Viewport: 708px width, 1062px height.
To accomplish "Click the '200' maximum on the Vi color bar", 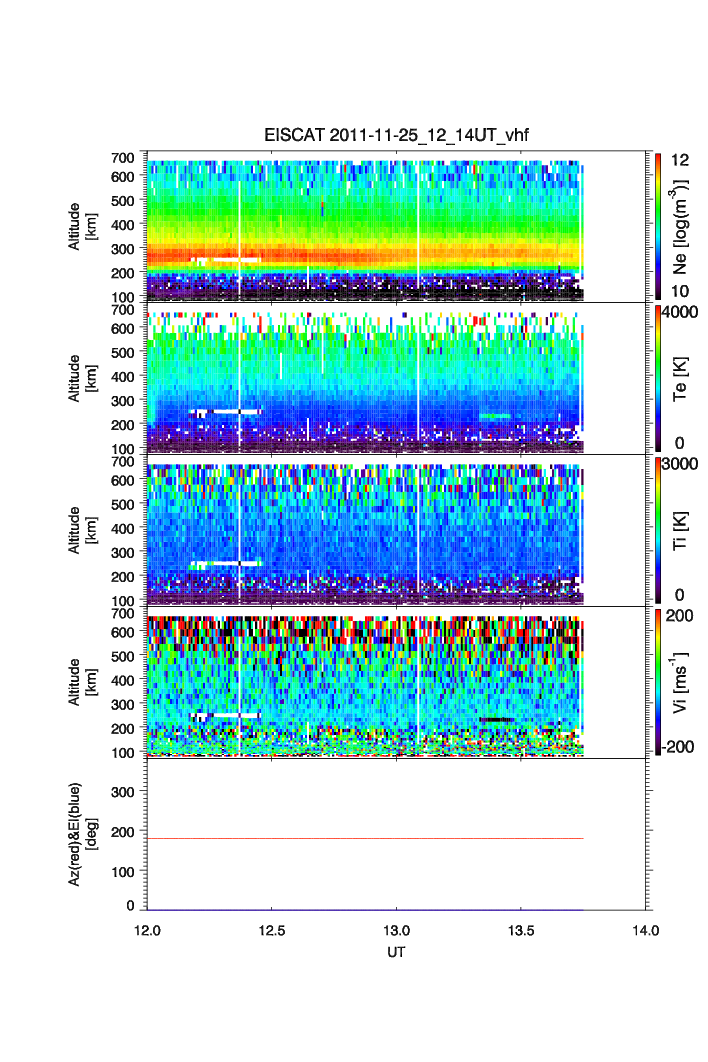I will (679, 616).
